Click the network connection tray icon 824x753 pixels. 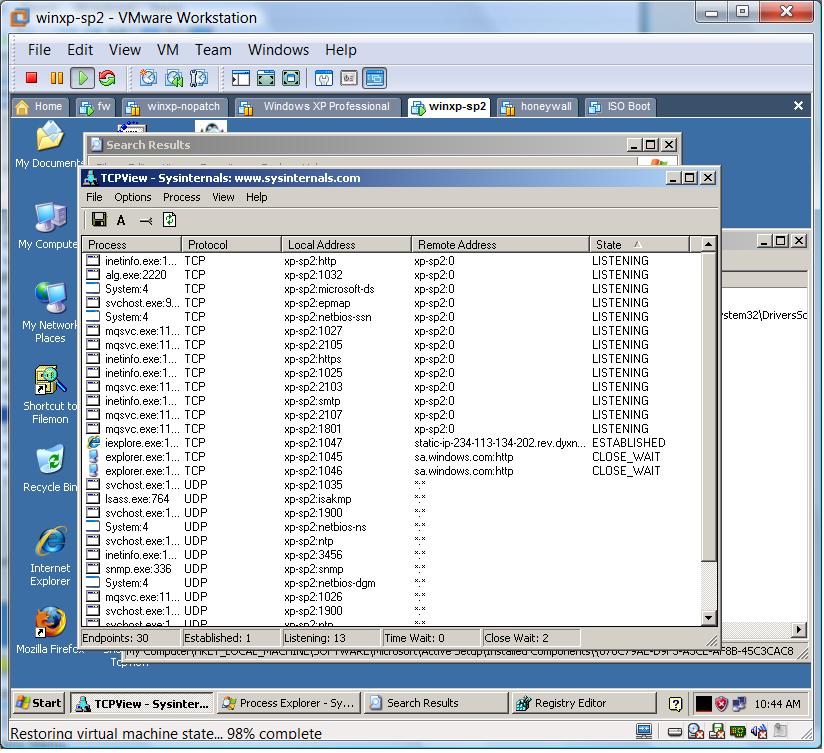738,704
